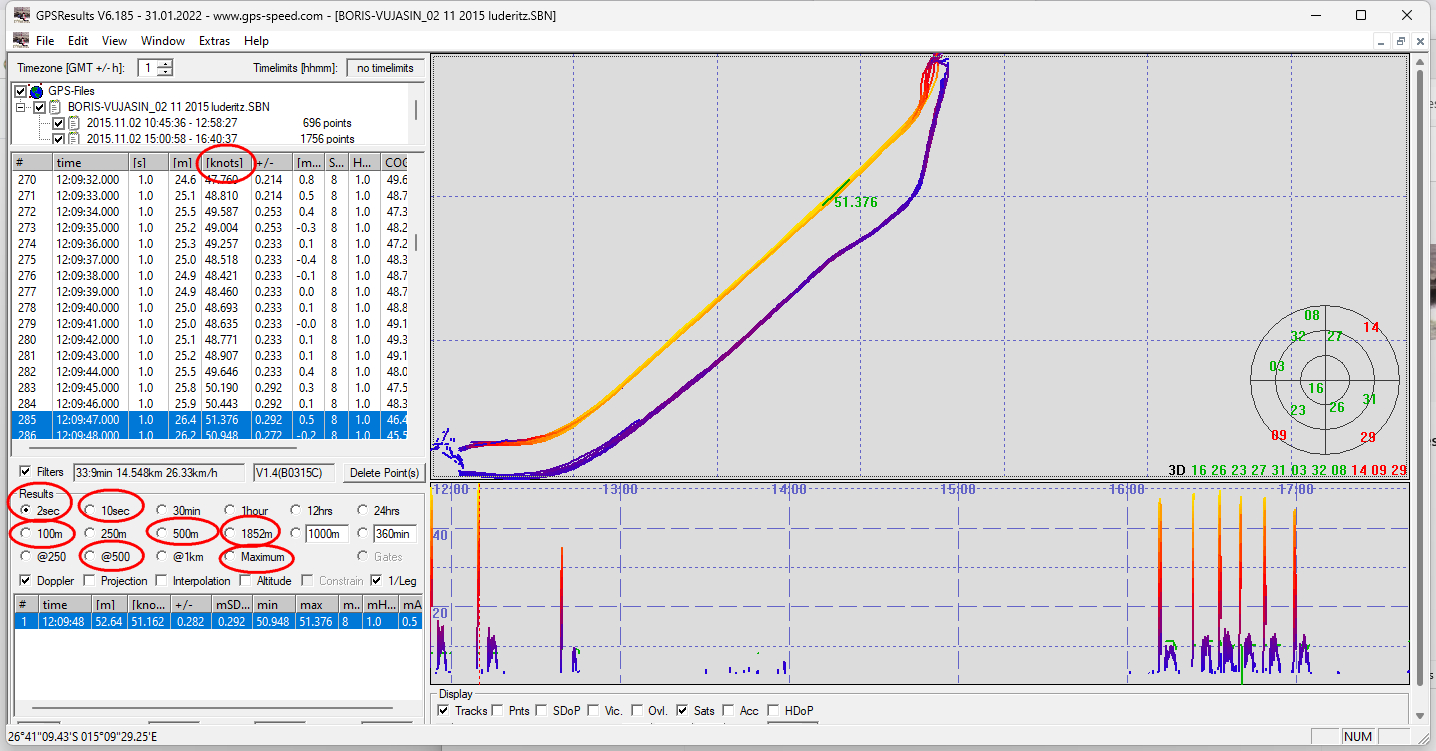Image resolution: width=1436 pixels, height=751 pixels.
Task: Click the Delete Point(s) button
Action: click(384, 472)
